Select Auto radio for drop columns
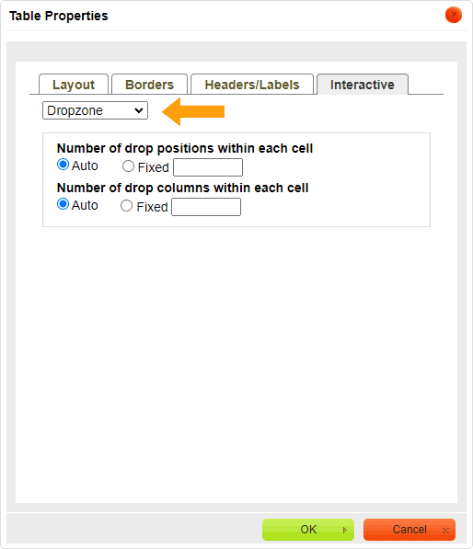This screenshot has height=549, width=473. point(63,204)
